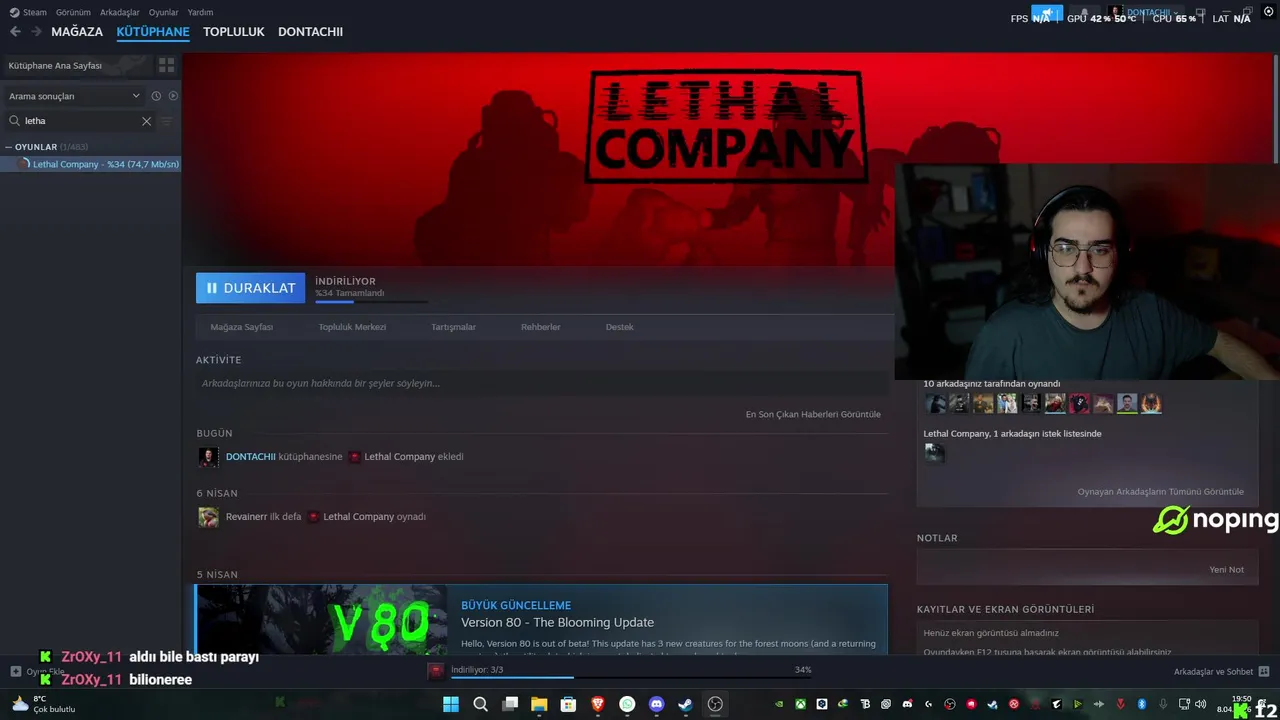The image size is (1280, 720).
Task: Open Version 80 - The Blooming Update title
Action: [x=557, y=622]
